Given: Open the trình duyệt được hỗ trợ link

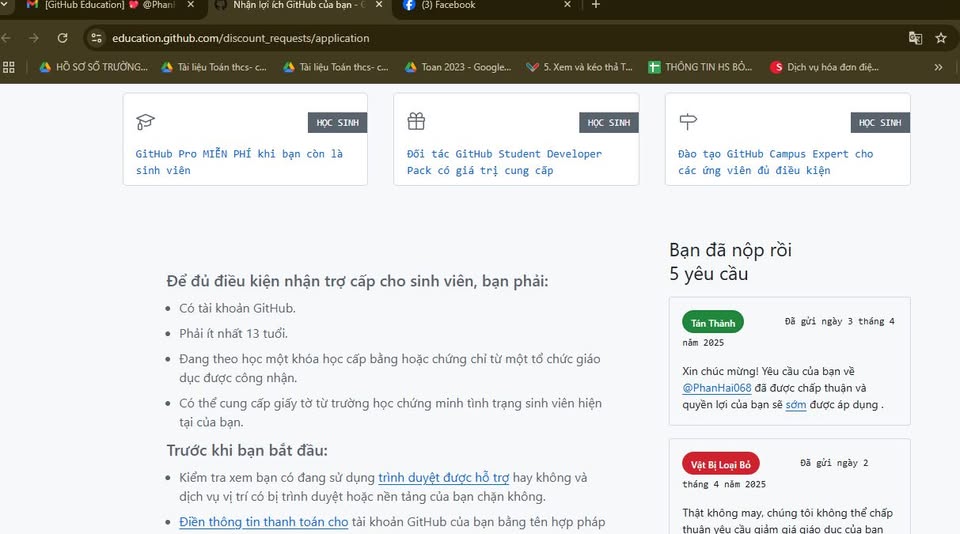Looking at the screenshot, I should coord(443,477).
